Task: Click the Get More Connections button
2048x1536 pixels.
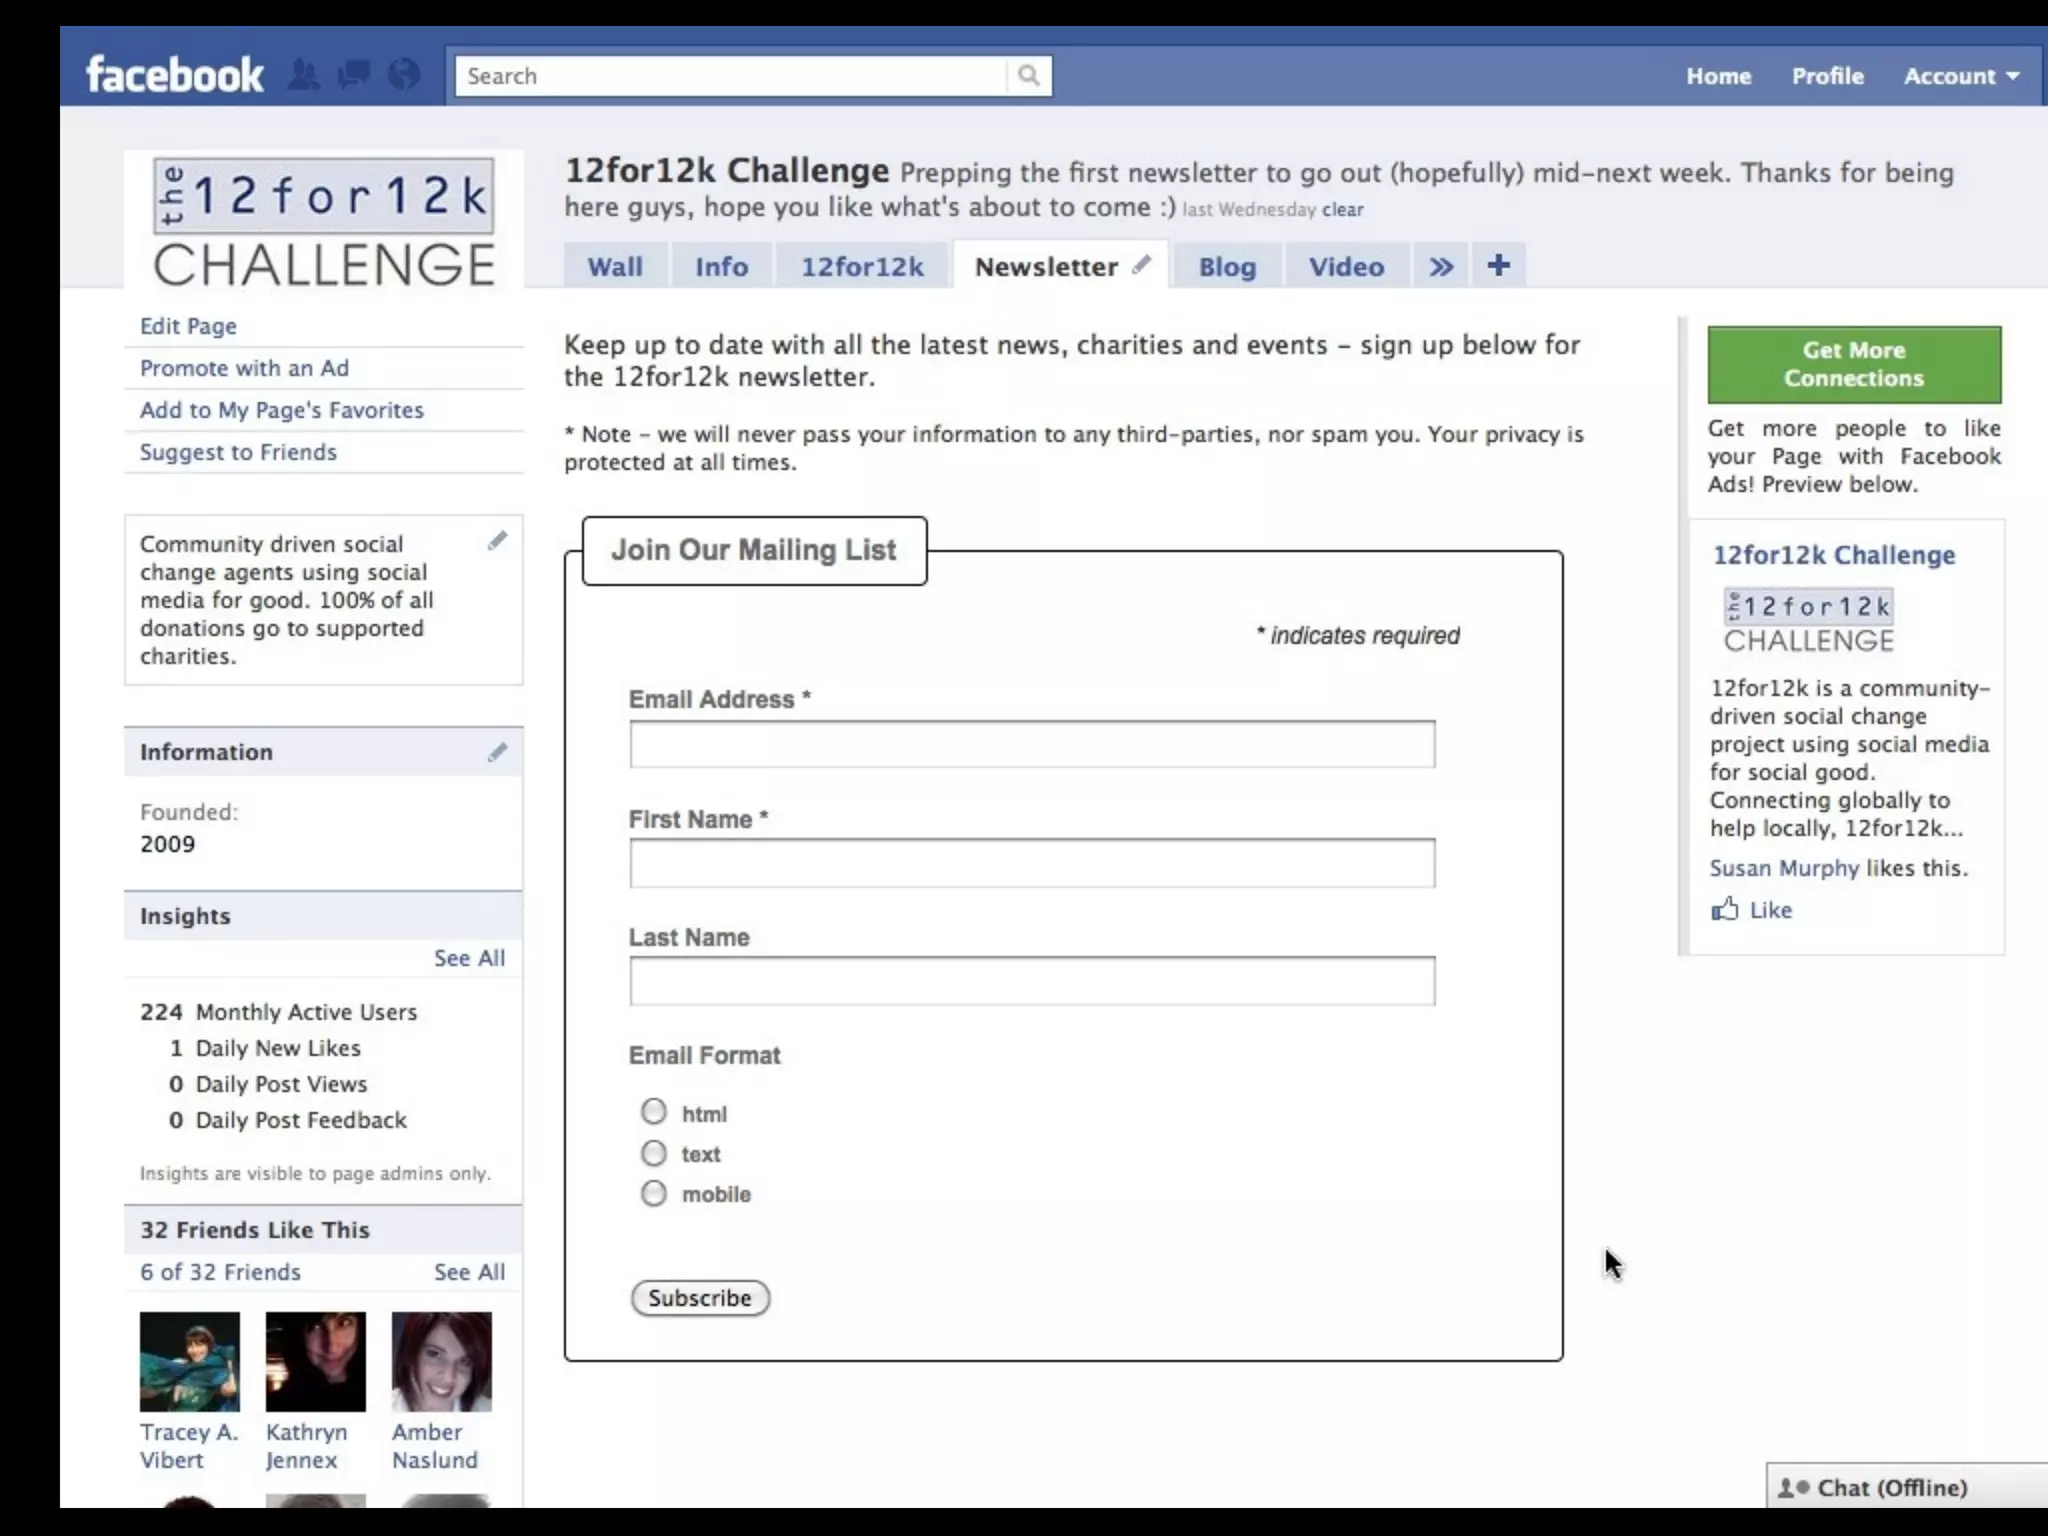Action: (x=1853, y=364)
